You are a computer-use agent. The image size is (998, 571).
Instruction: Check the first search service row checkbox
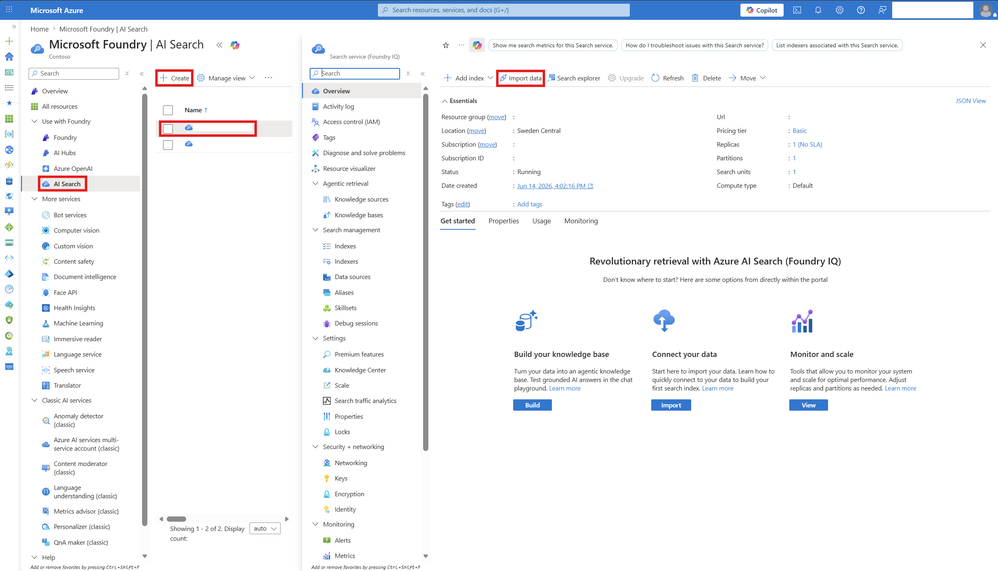[168, 129]
